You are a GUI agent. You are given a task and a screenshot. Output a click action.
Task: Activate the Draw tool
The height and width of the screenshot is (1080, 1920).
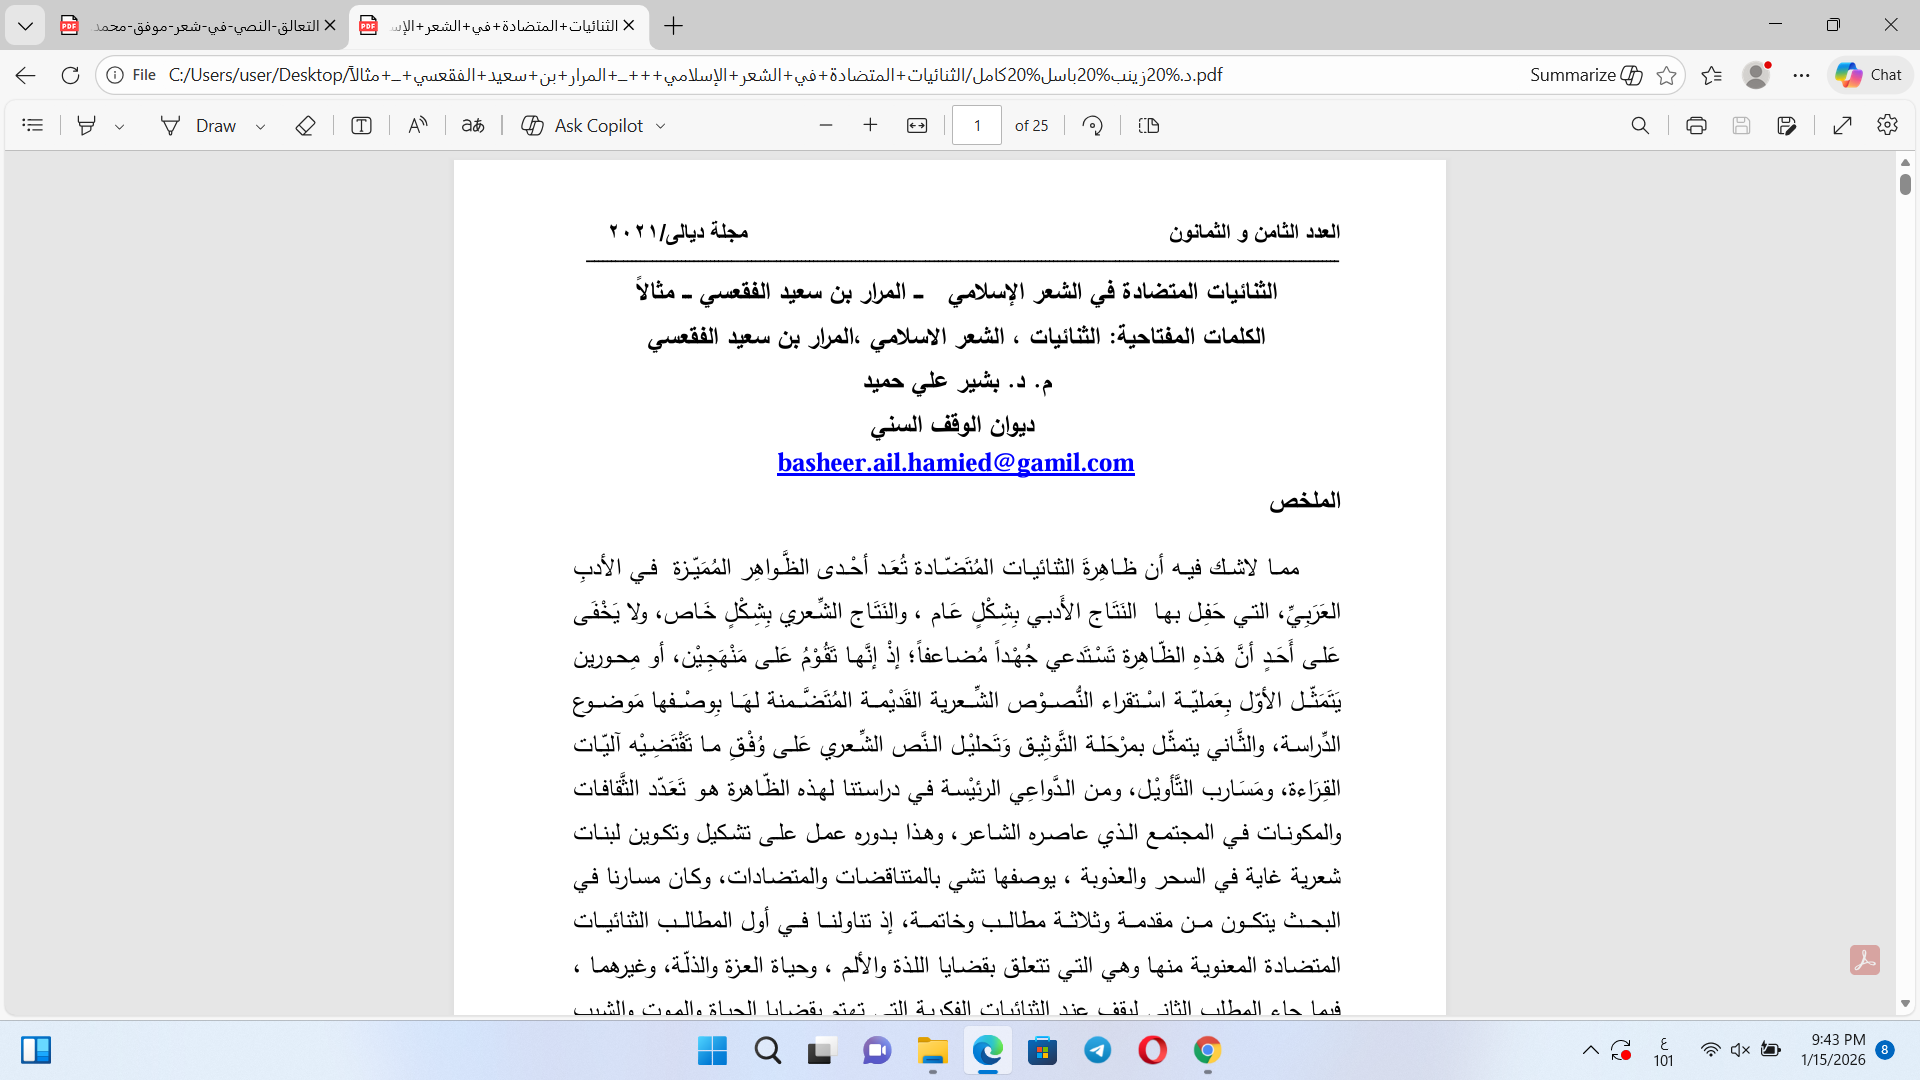[x=198, y=125]
